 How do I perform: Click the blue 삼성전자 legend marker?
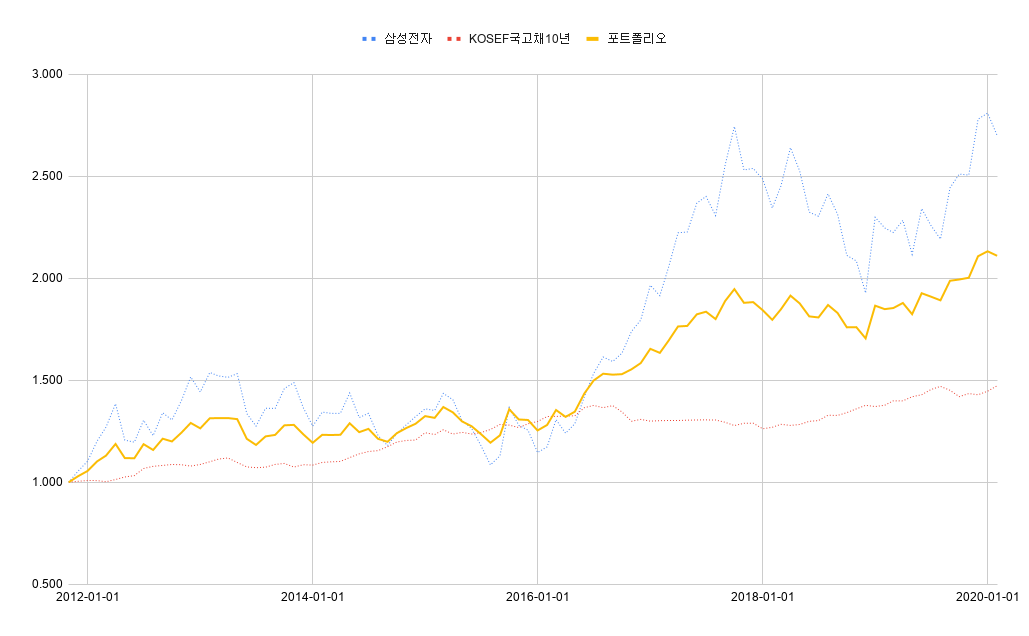(367, 40)
